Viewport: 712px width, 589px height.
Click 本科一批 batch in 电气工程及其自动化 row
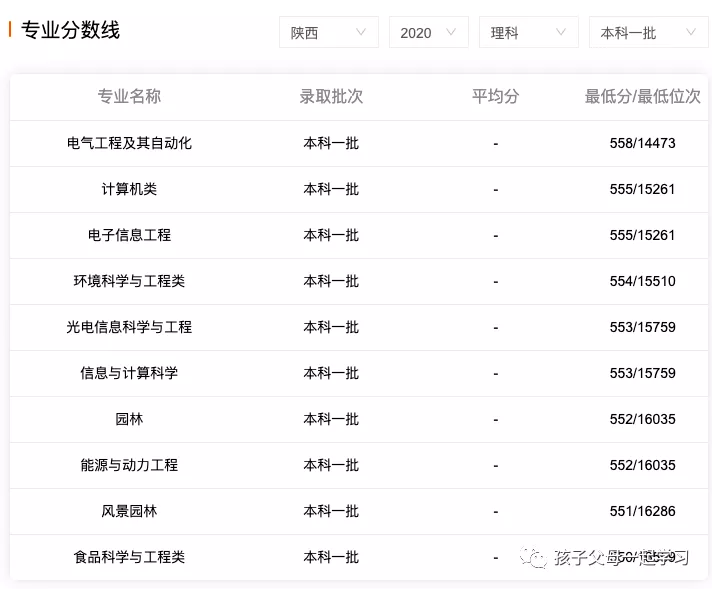tap(331, 144)
